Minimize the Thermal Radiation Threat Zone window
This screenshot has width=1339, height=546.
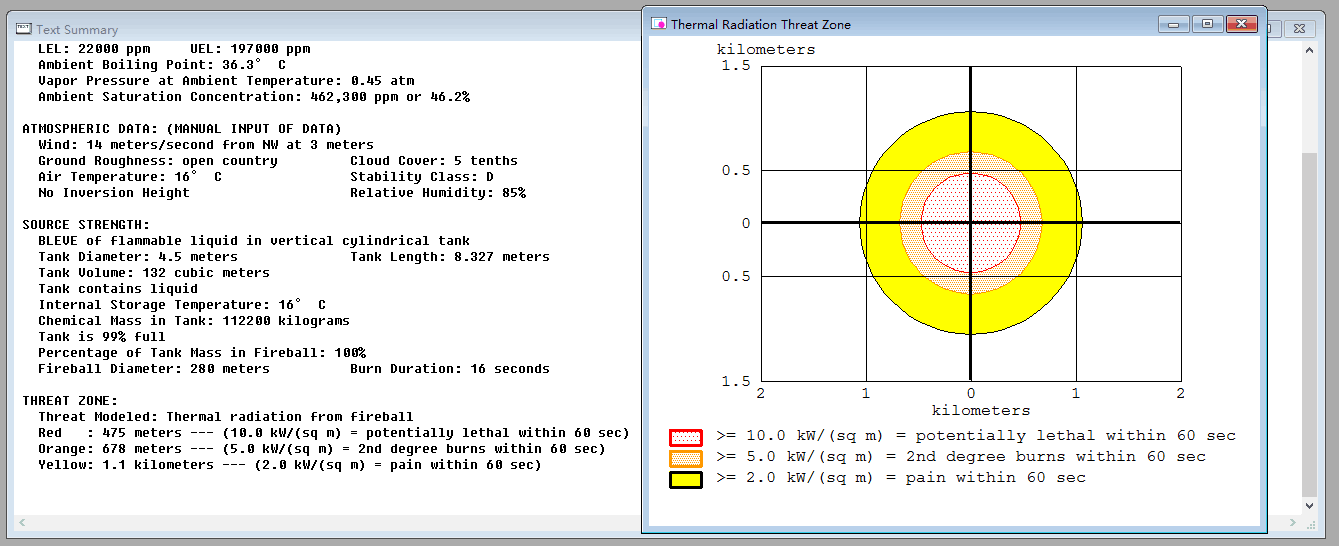tap(1175, 23)
